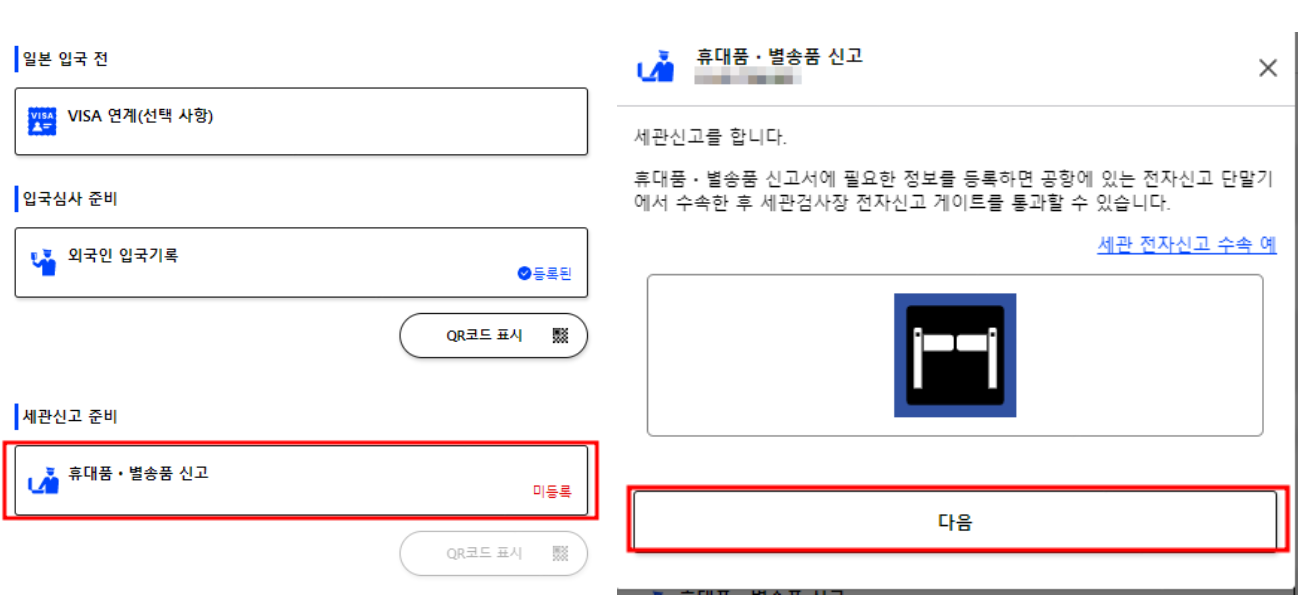Viewport: 1309px width, 609px height.
Task: Click the VISA card icon
Action: pyautogui.click(x=43, y=122)
